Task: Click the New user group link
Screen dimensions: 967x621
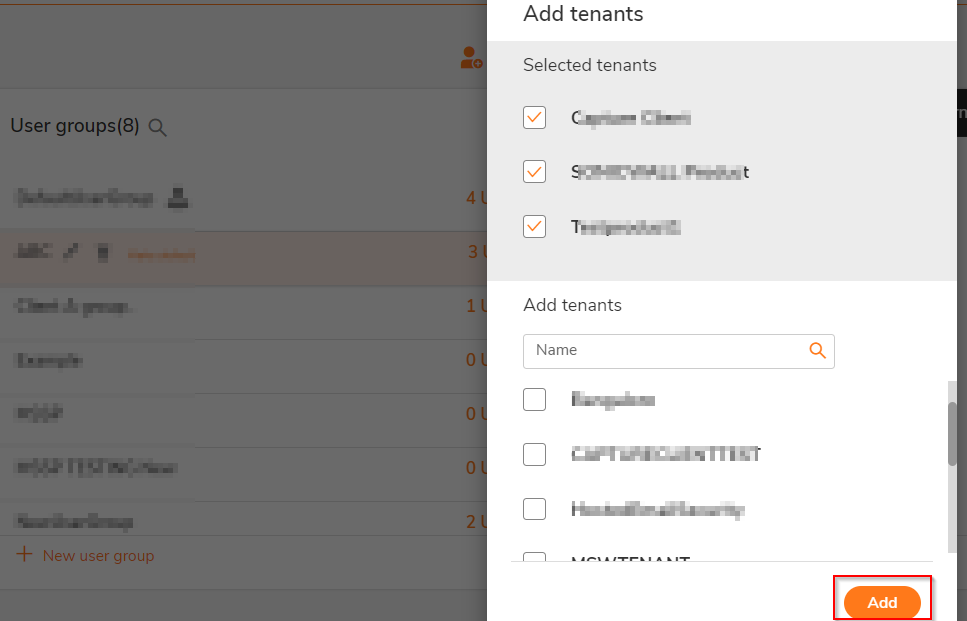Action: (x=98, y=555)
